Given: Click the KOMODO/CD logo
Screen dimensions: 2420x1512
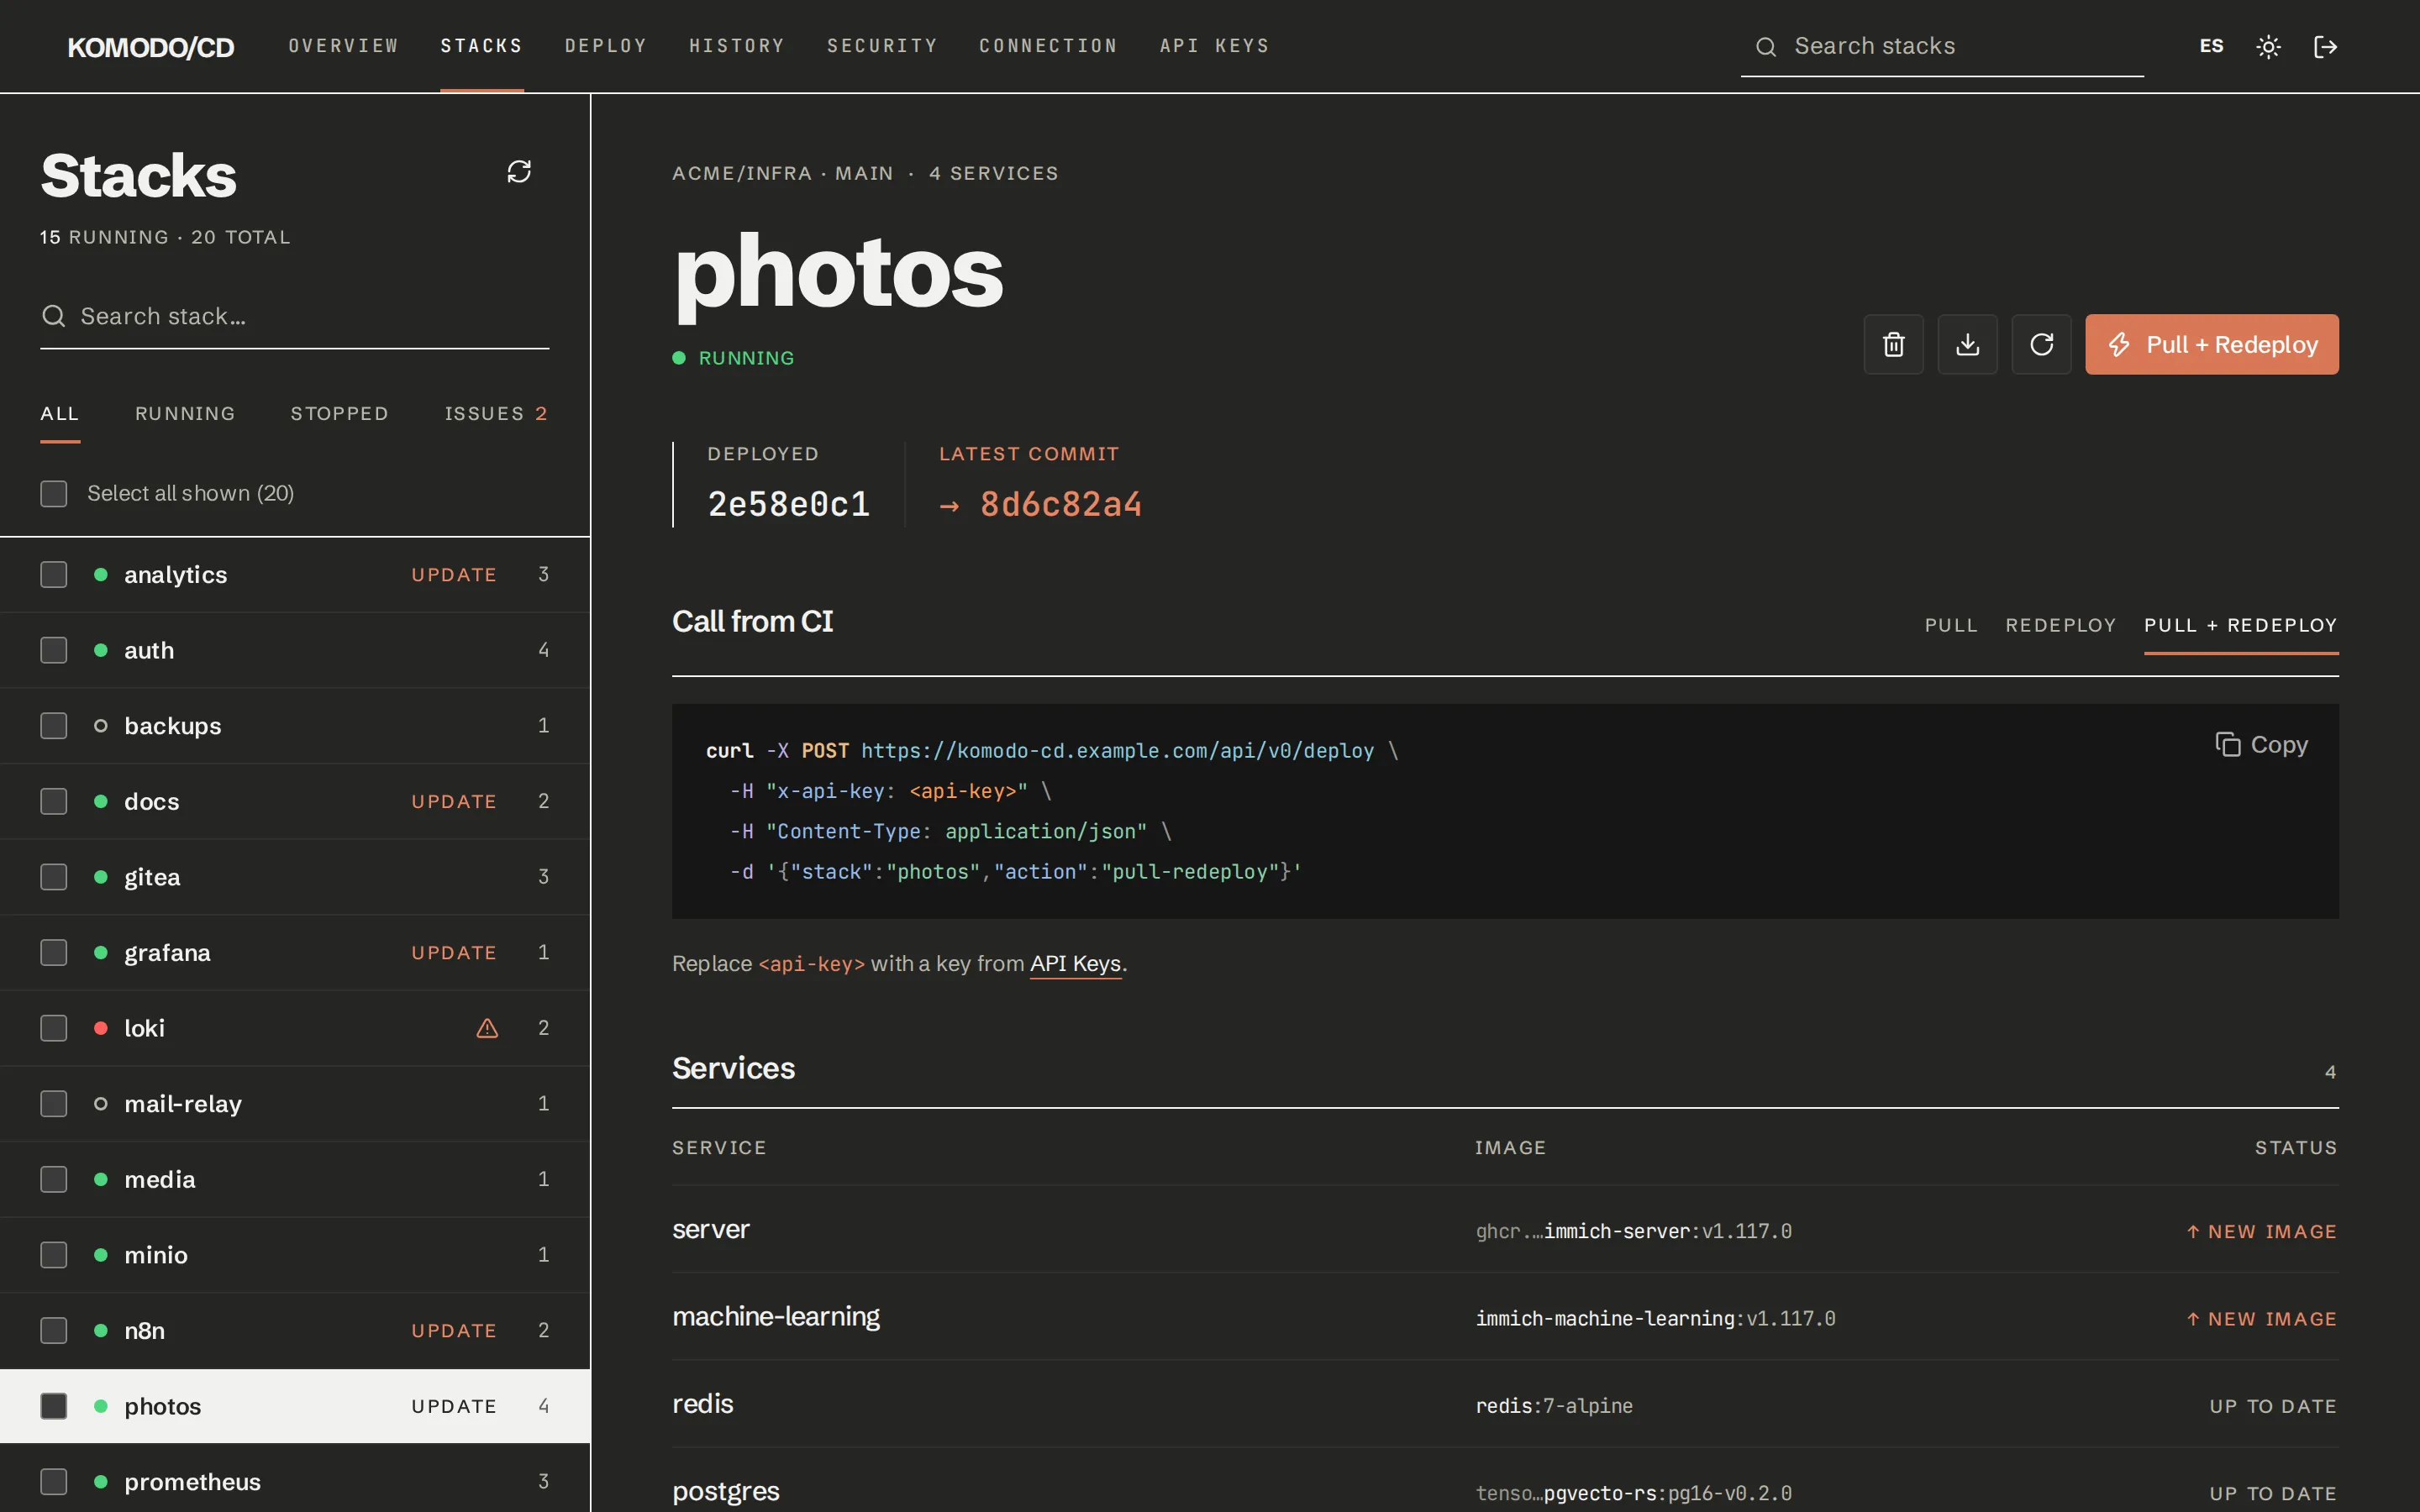Looking at the screenshot, I should click(x=151, y=47).
